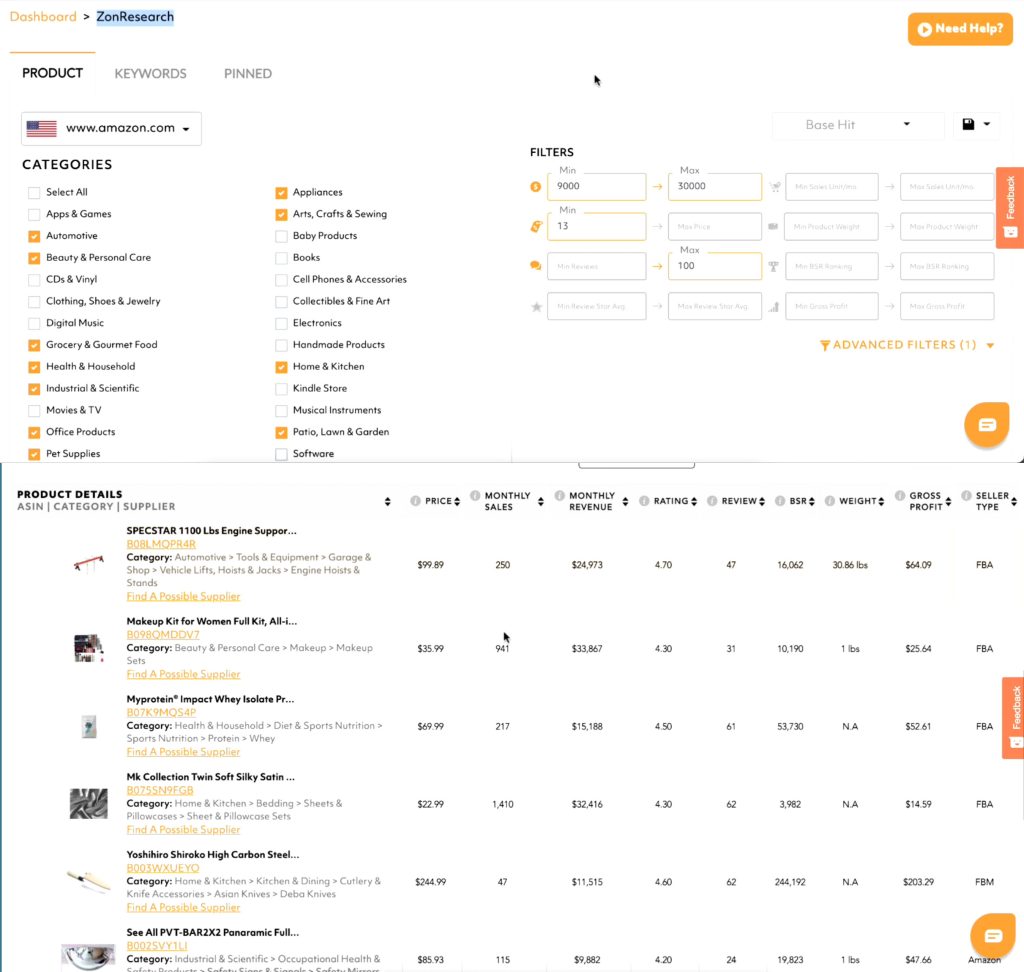
Task: Enable the Electronics category
Action: (281, 323)
